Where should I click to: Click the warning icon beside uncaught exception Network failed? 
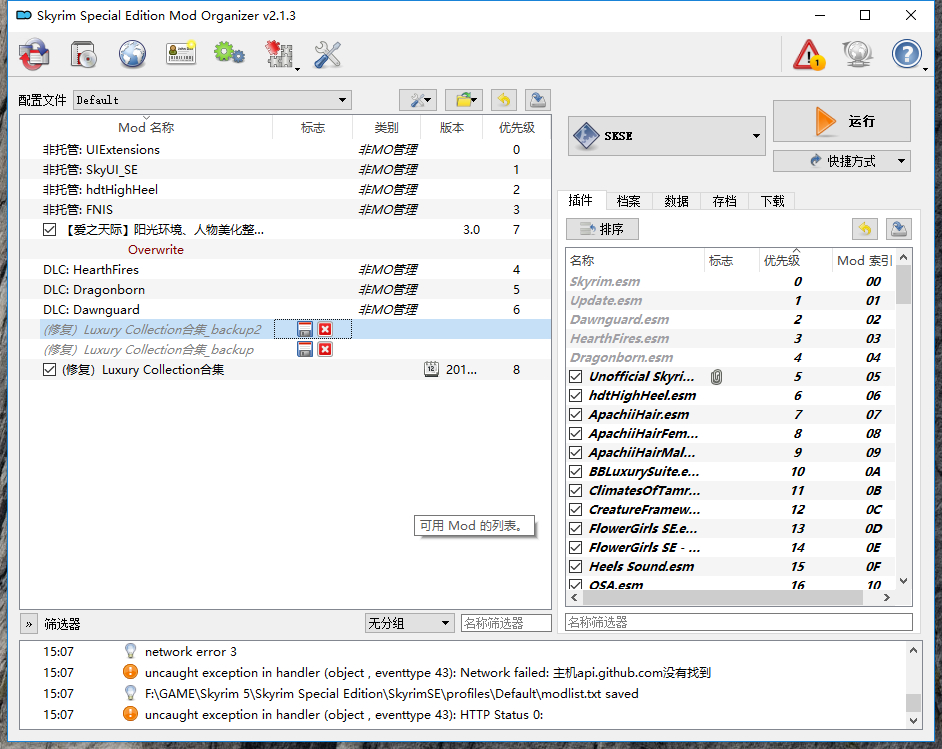tap(130, 672)
